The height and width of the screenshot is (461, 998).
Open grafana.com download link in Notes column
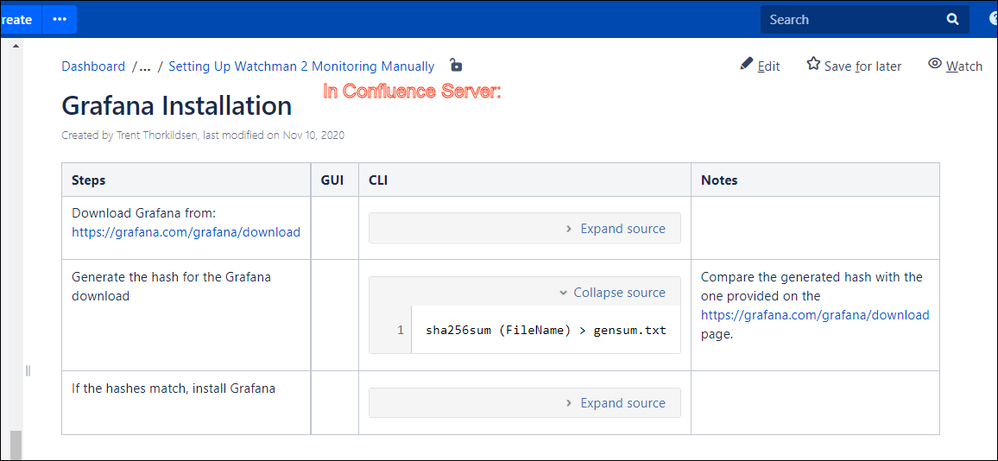click(815, 315)
